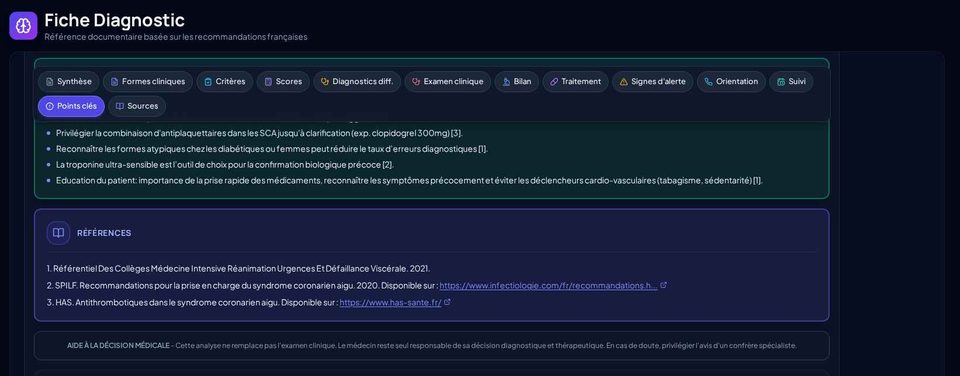Select the Bilan tab

(517, 81)
